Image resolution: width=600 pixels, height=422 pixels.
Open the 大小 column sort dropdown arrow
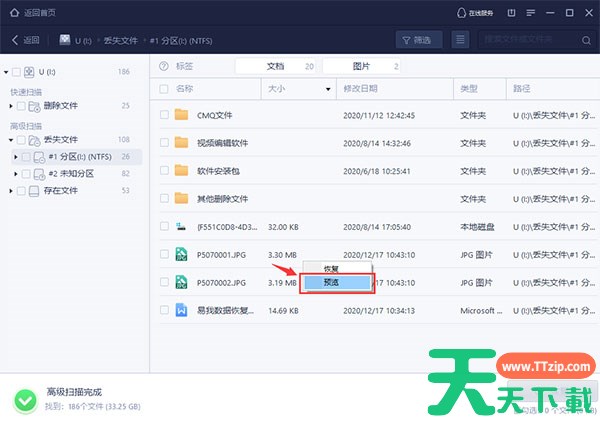pos(329,89)
